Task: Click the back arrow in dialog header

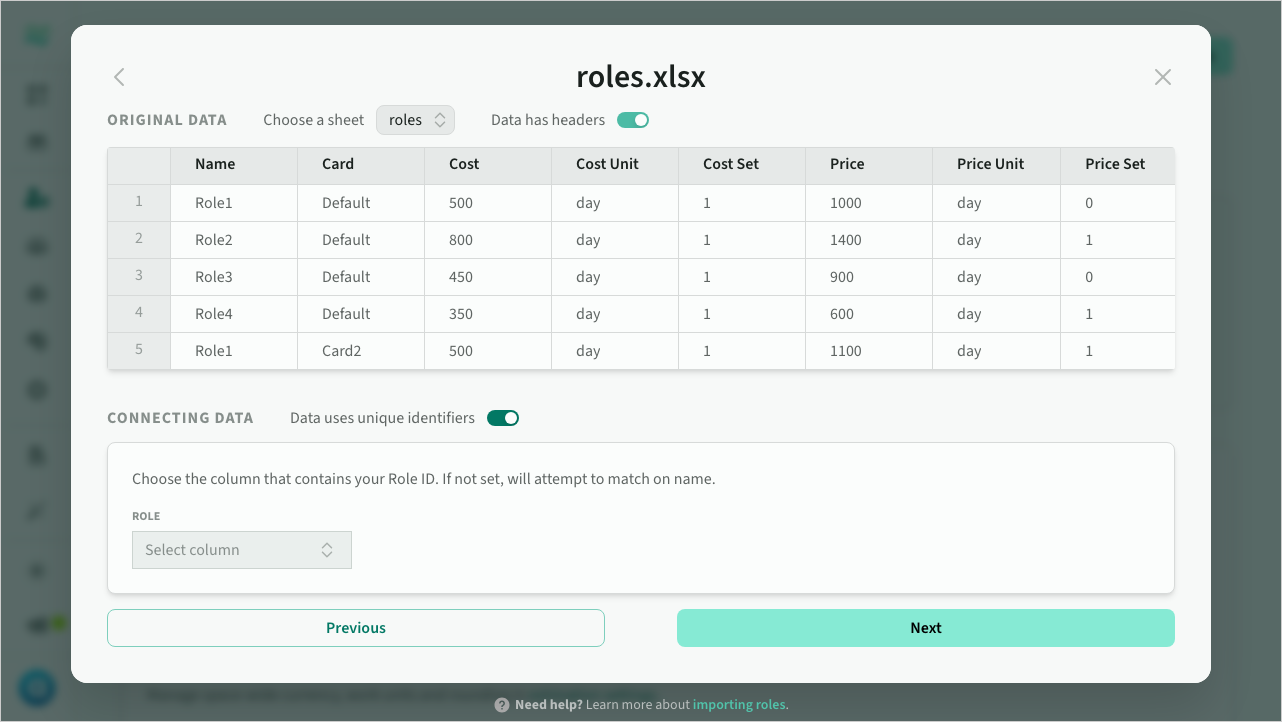Action: (119, 77)
